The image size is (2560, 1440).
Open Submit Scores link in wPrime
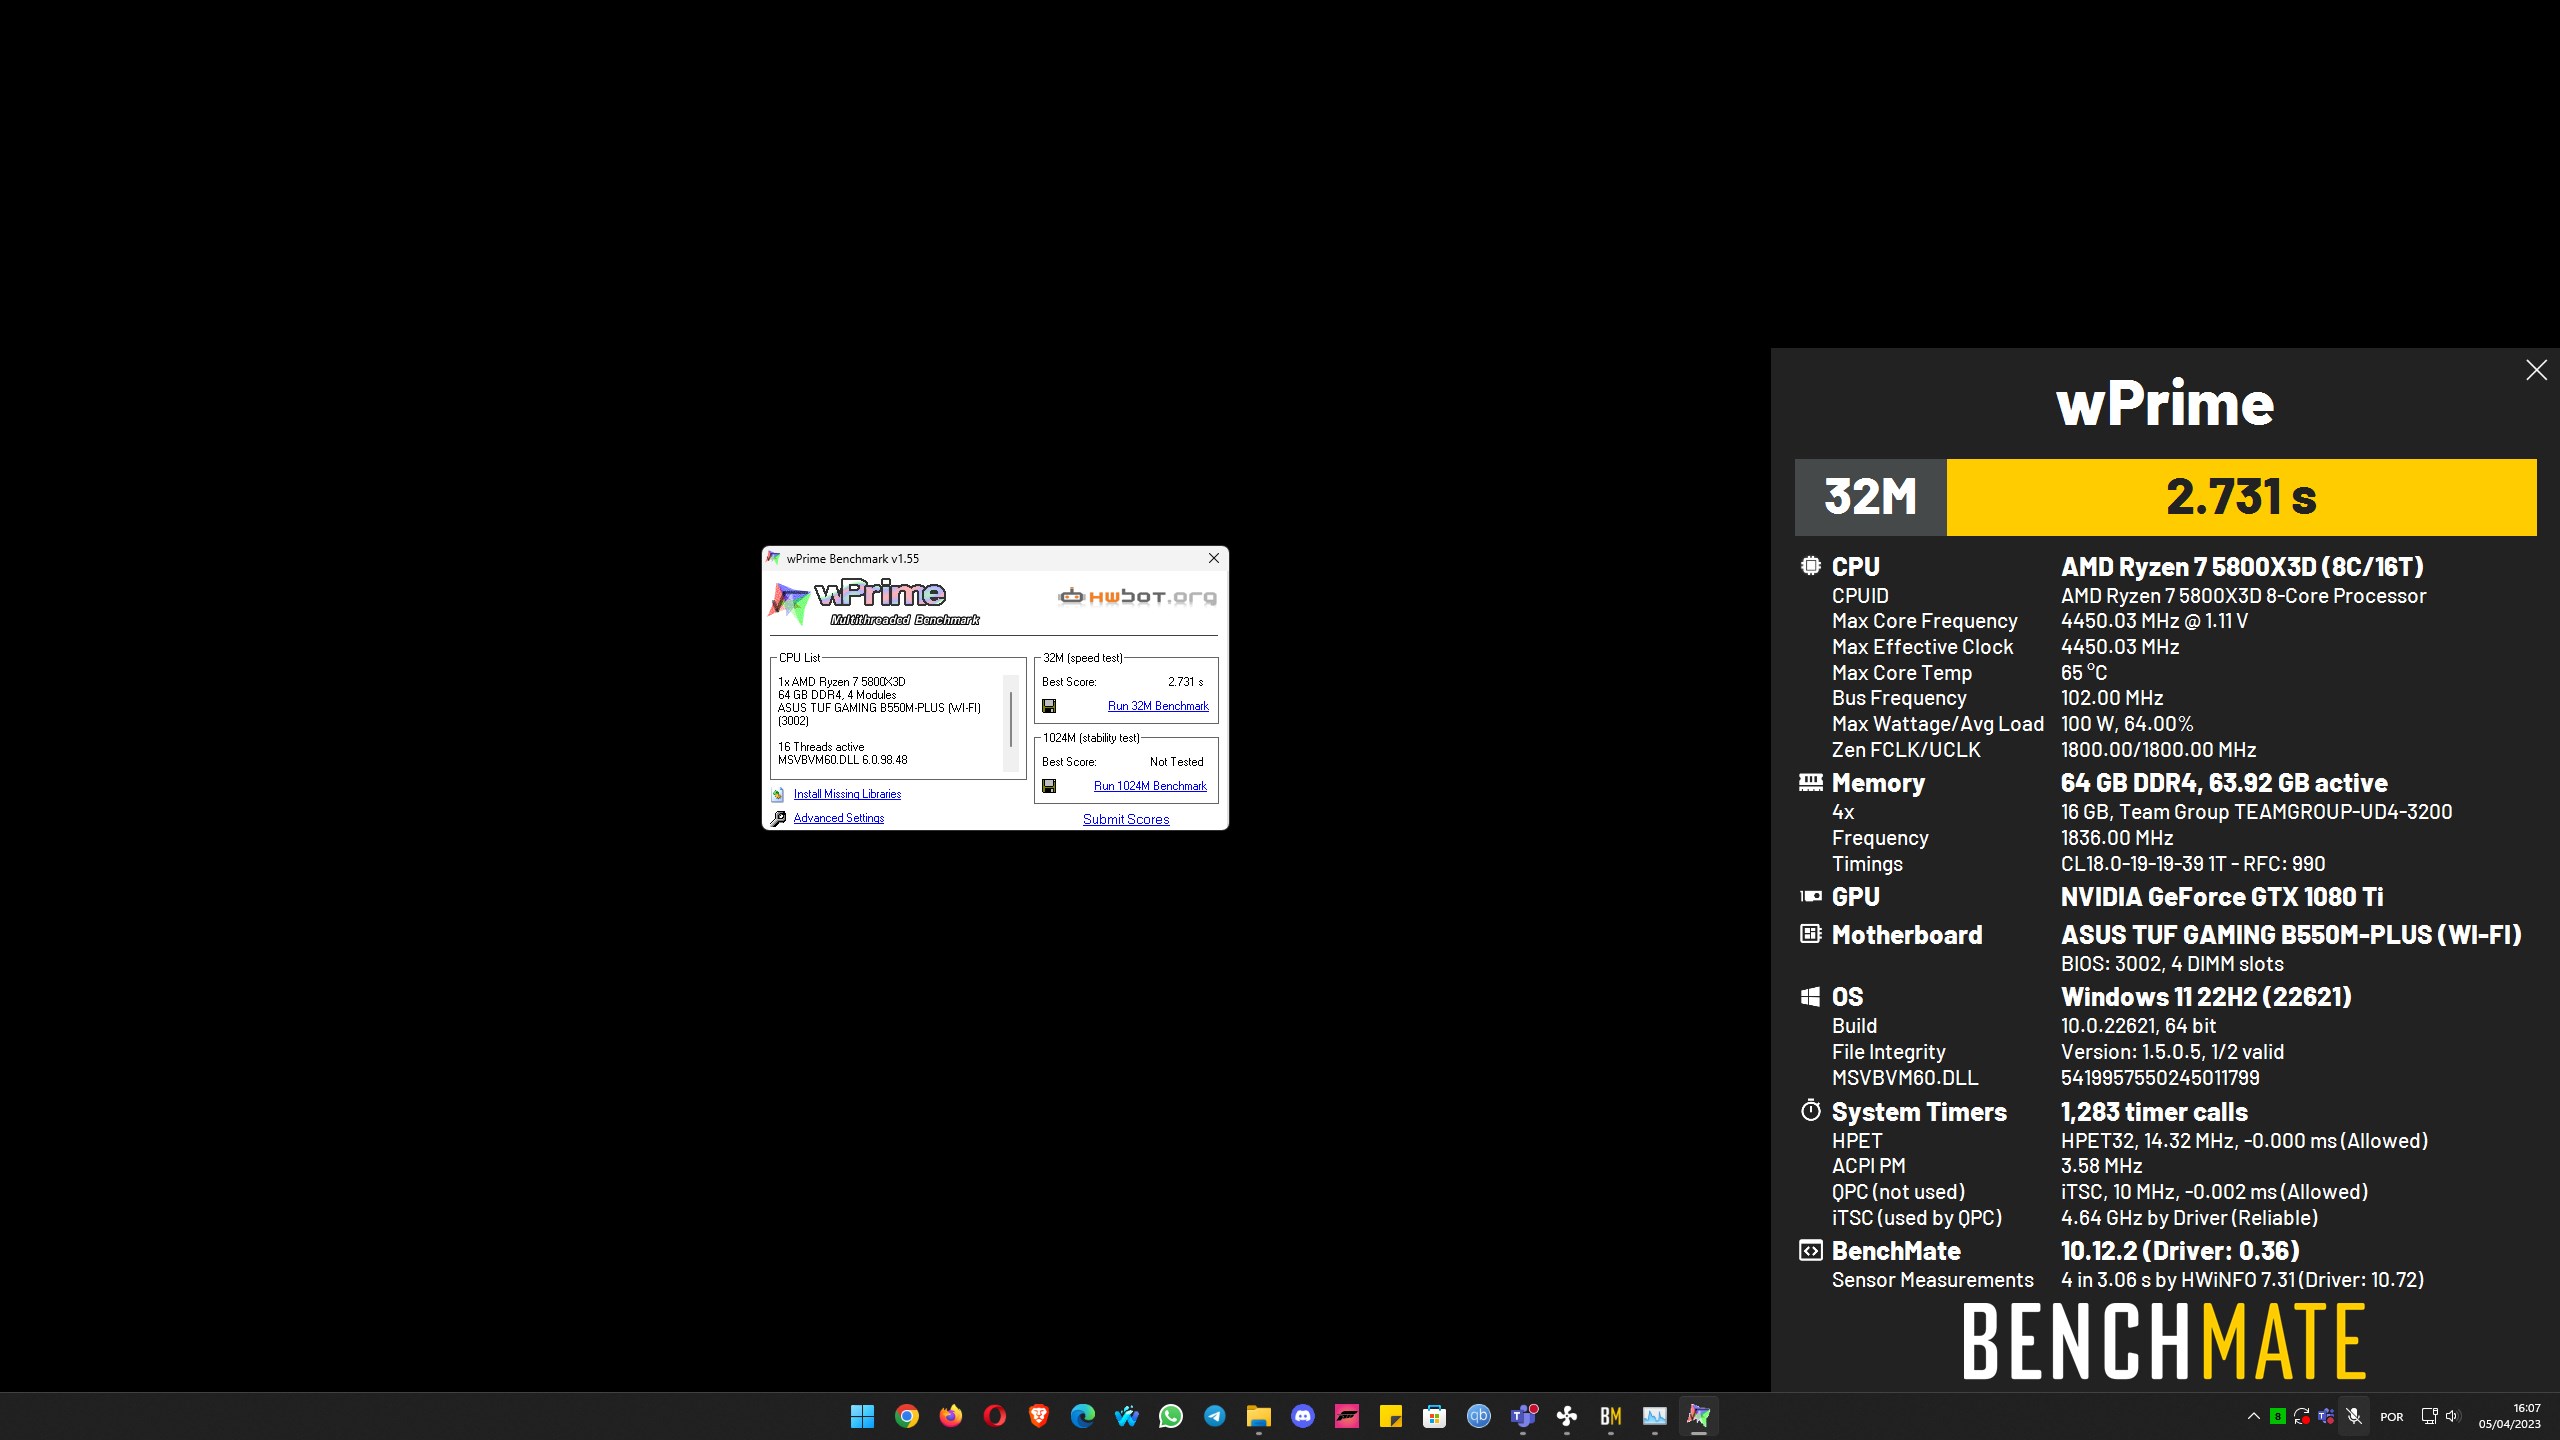(x=1126, y=819)
